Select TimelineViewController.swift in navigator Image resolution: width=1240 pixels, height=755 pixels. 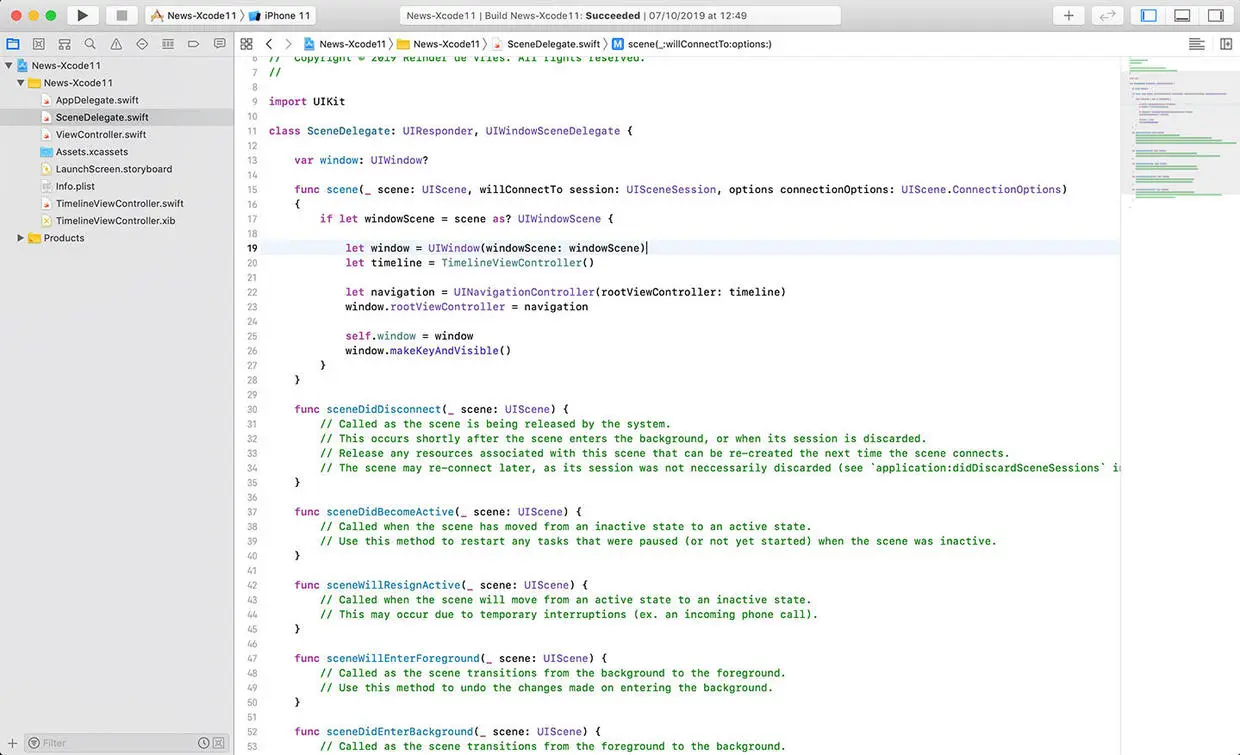(x=120, y=203)
